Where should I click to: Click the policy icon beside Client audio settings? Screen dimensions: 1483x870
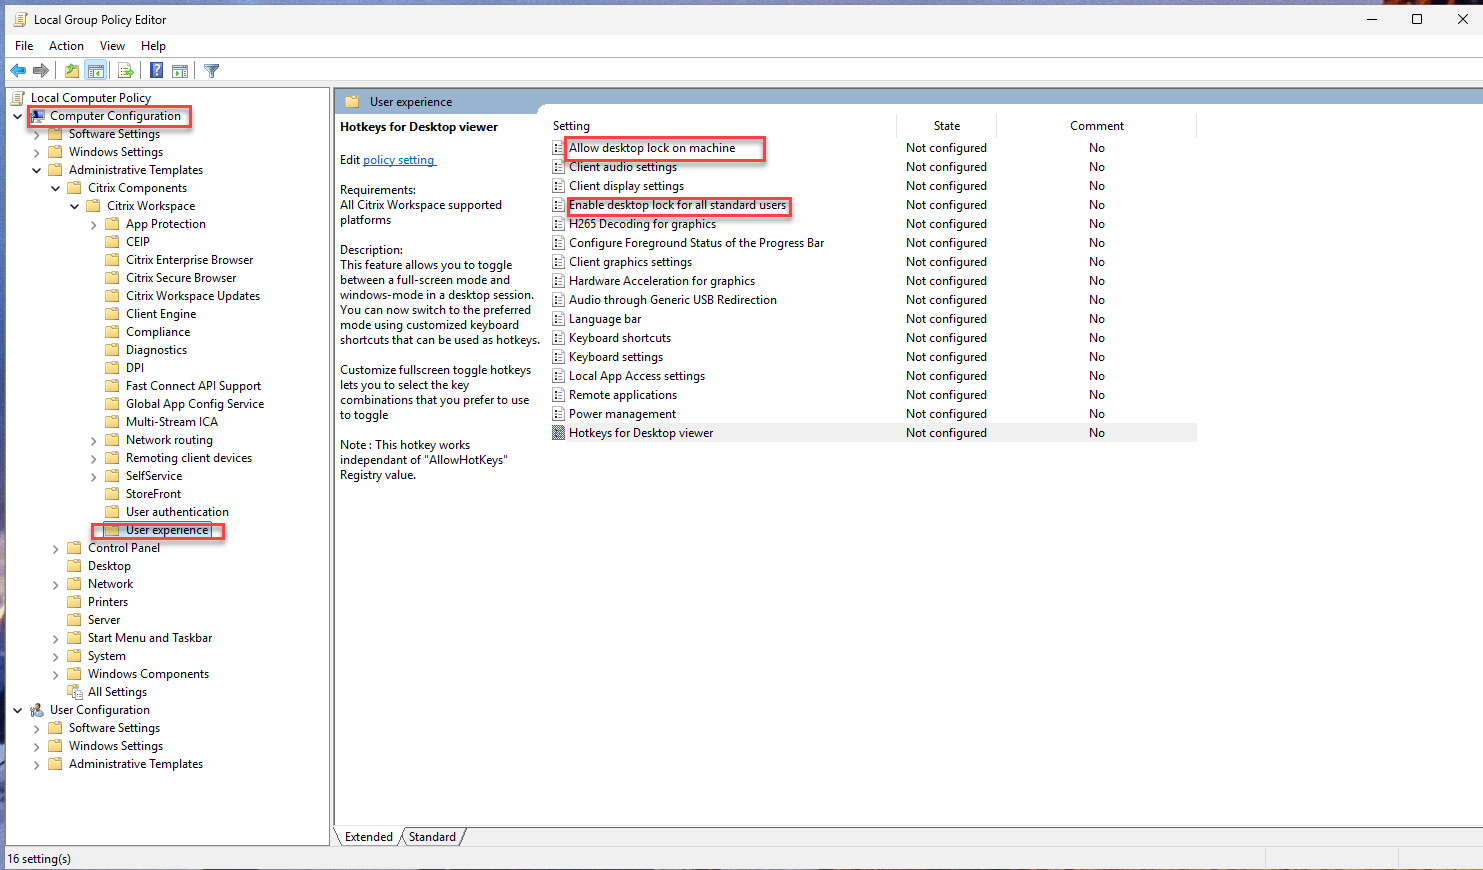click(x=559, y=167)
